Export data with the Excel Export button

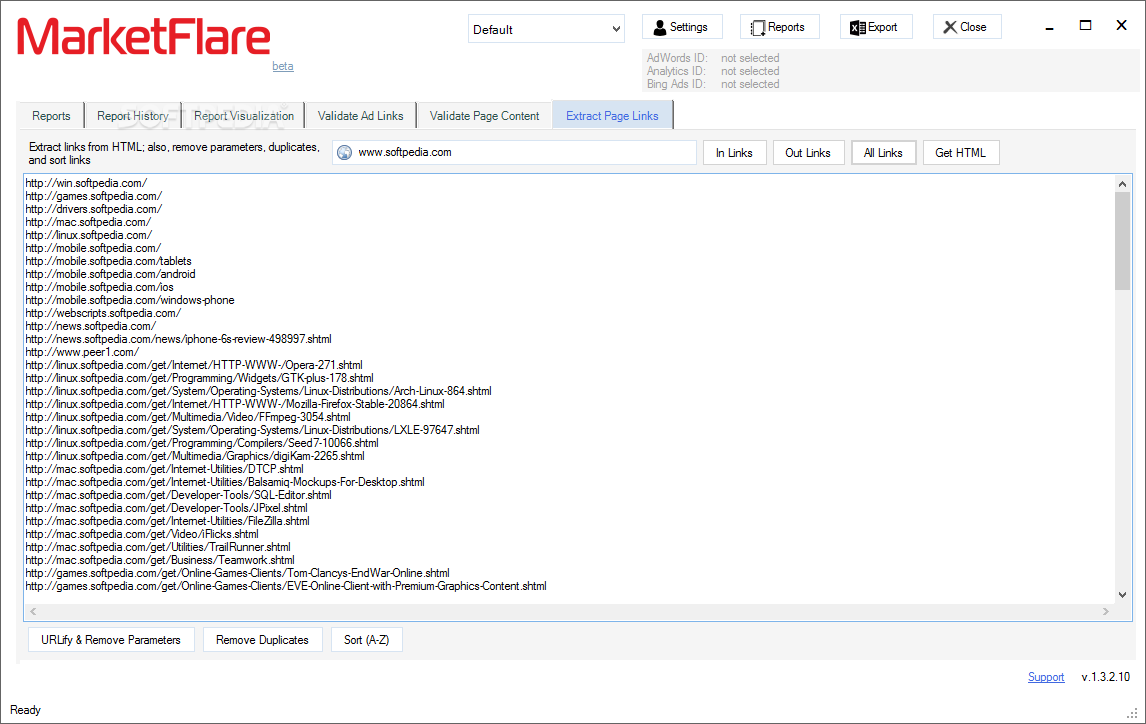(x=876, y=27)
